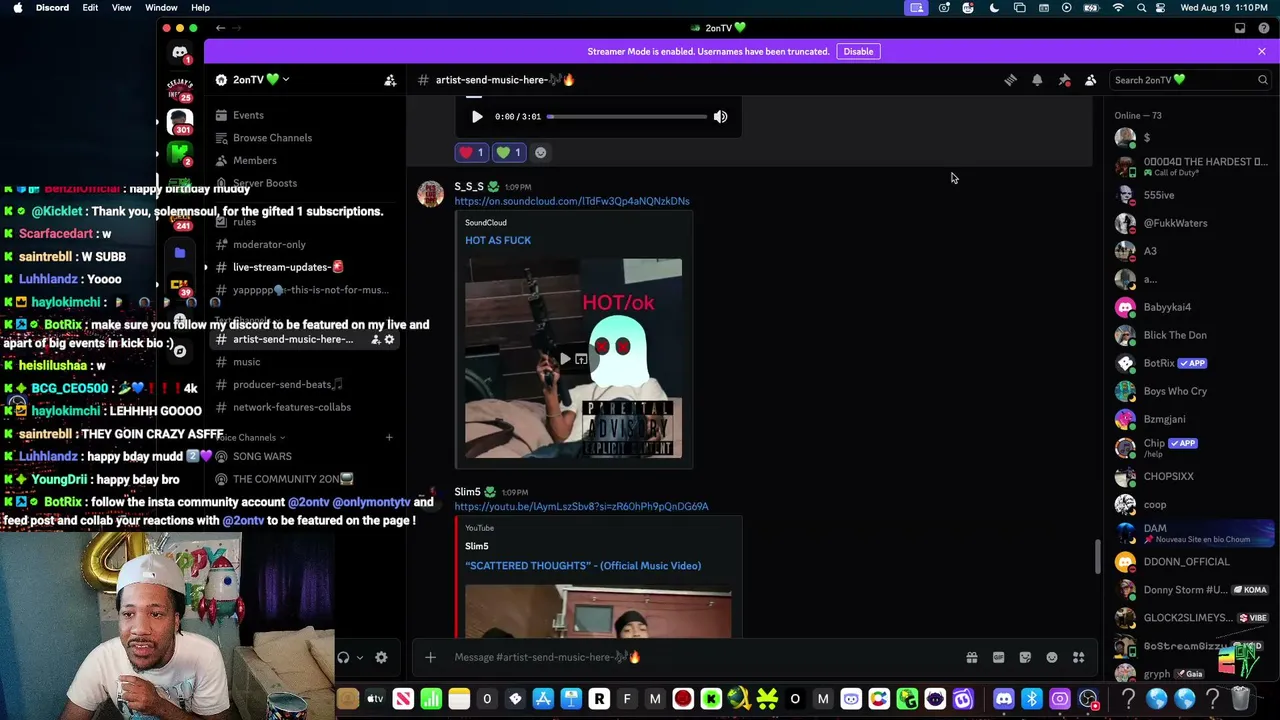Open Trash in the Dock
1280x720 pixels.
coord(1241,699)
